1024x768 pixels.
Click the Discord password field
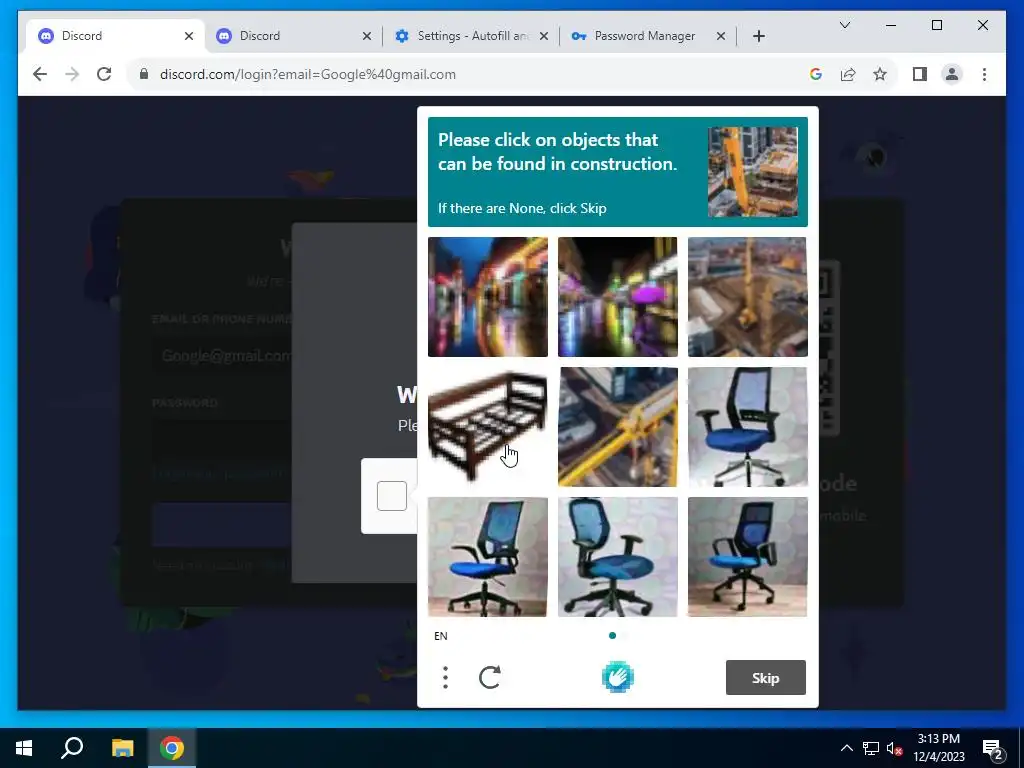(222, 439)
